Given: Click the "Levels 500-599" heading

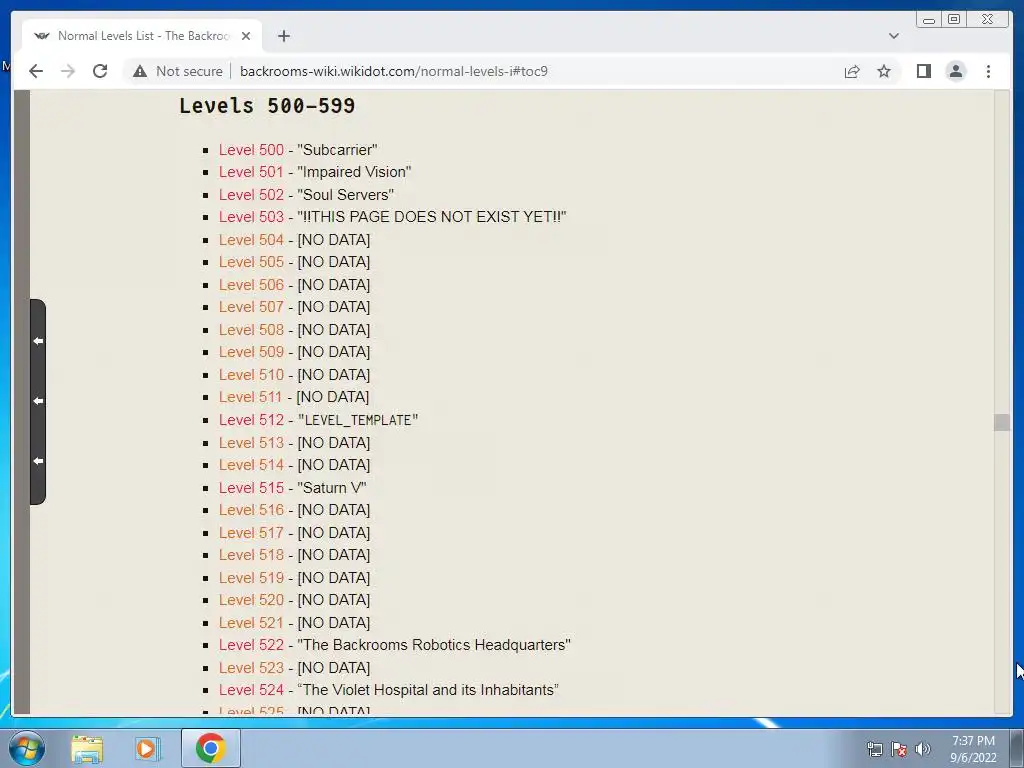Looking at the screenshot, I should coord(267,106).
